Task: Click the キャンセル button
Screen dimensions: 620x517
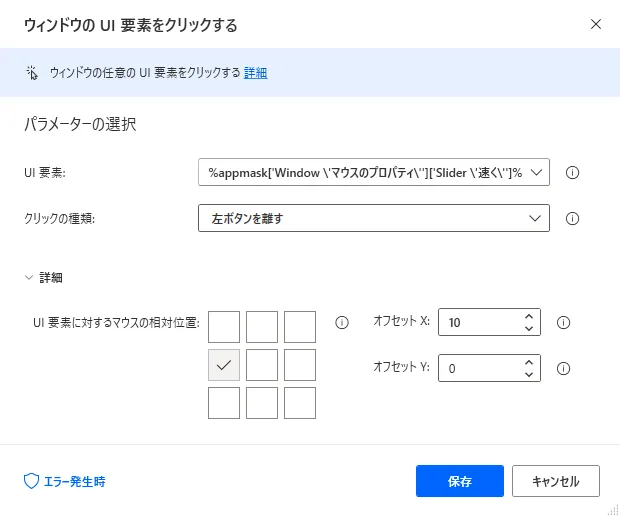Action: (555, 481)
